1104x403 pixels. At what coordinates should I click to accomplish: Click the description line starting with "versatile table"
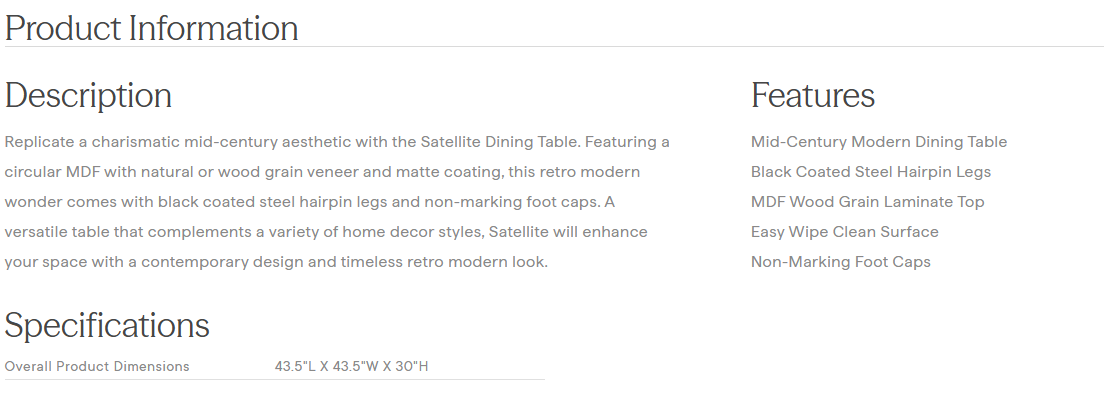click(x=326, y=232)
